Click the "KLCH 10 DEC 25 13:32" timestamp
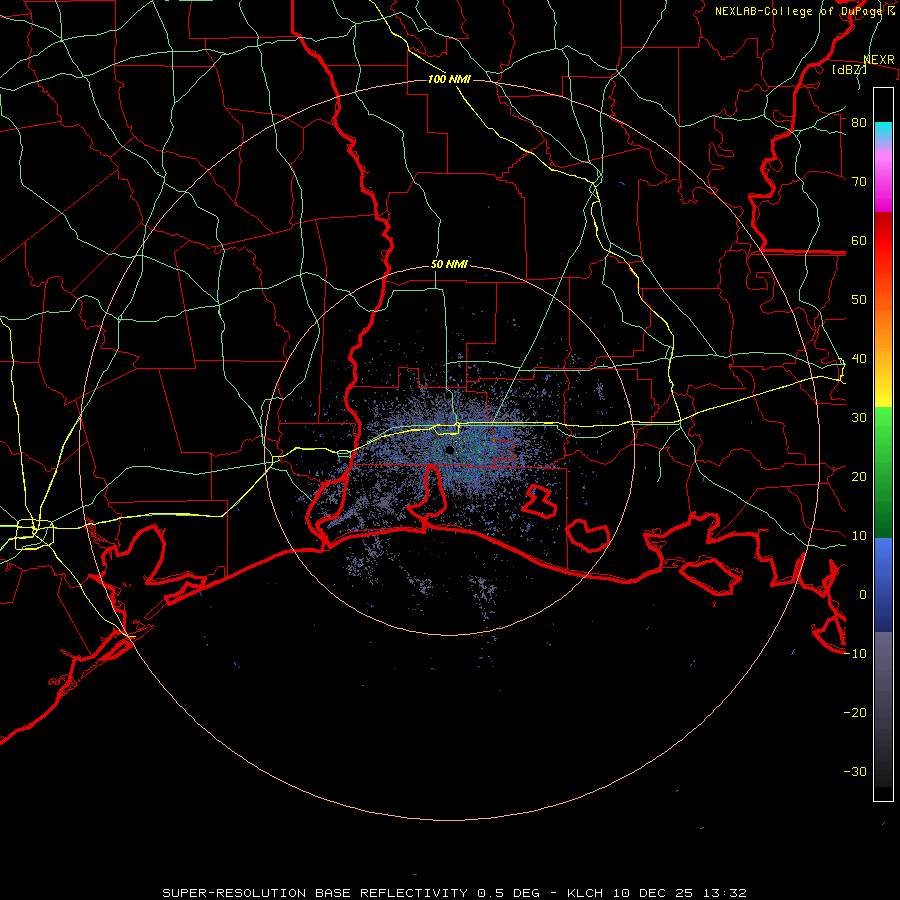This screenshot has width=900, height=900. click(657, 893)
